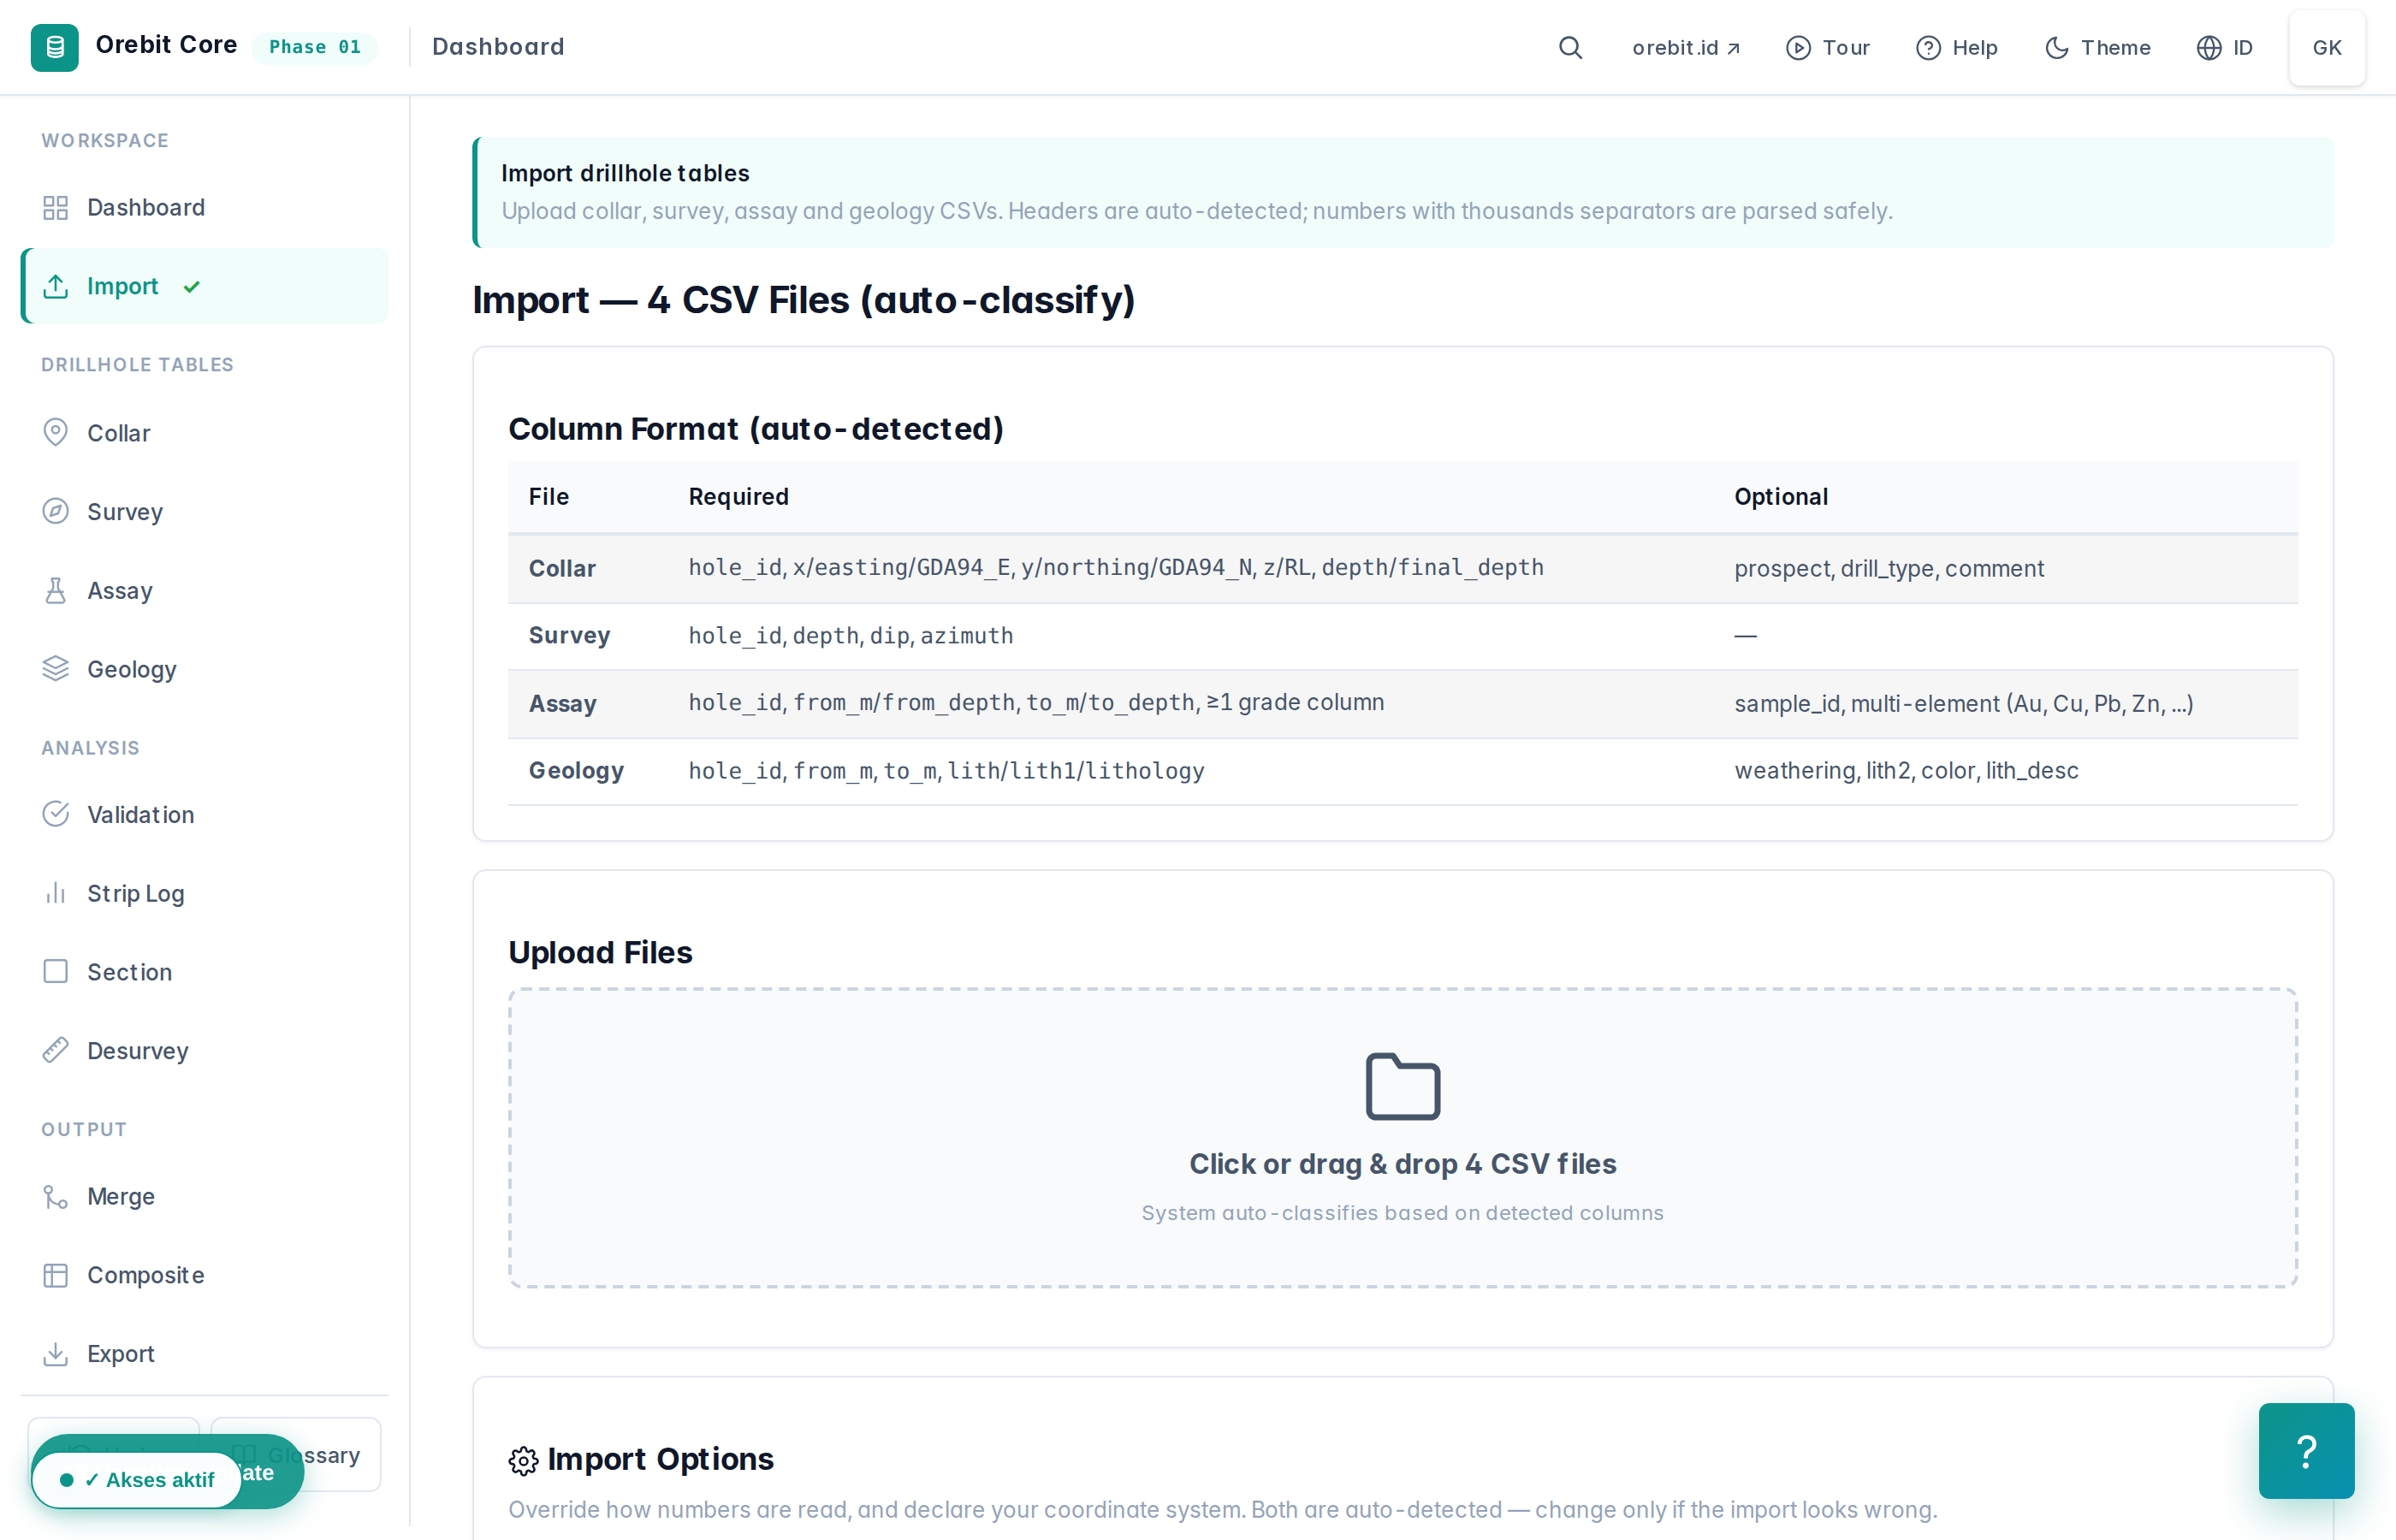Click the Strip Log bar-chart icon

click(56, 893)
